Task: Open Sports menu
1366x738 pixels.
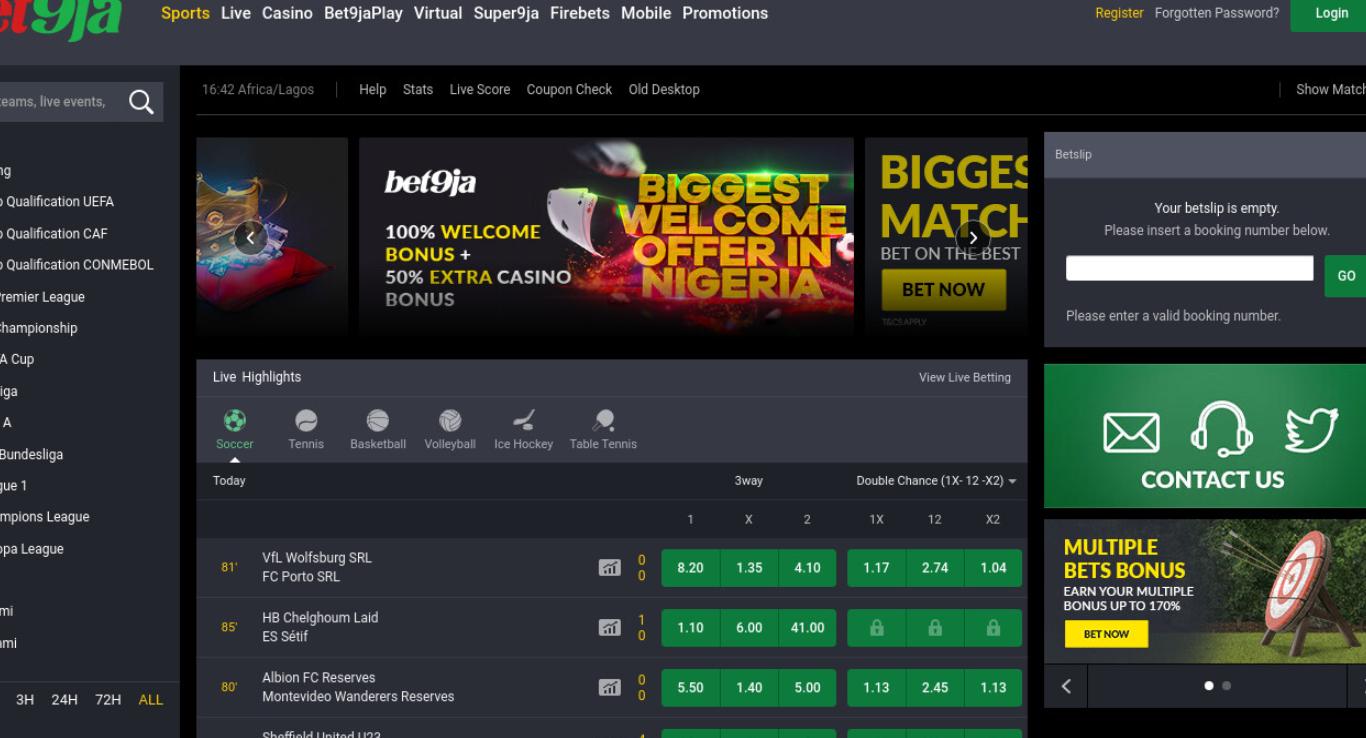Action: pos(185,13)
